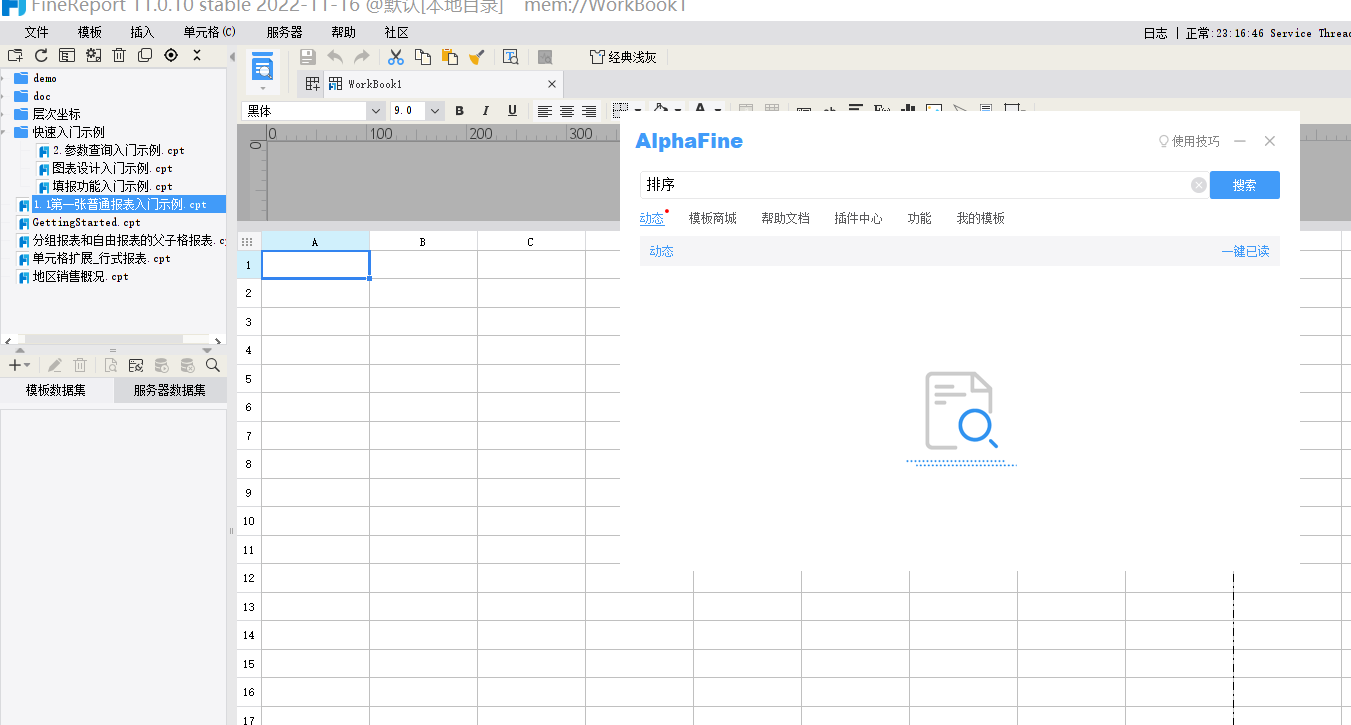Click the 经典浅灰 theme button
Screen dimensions: 1351x725
(x=623, y=58)
